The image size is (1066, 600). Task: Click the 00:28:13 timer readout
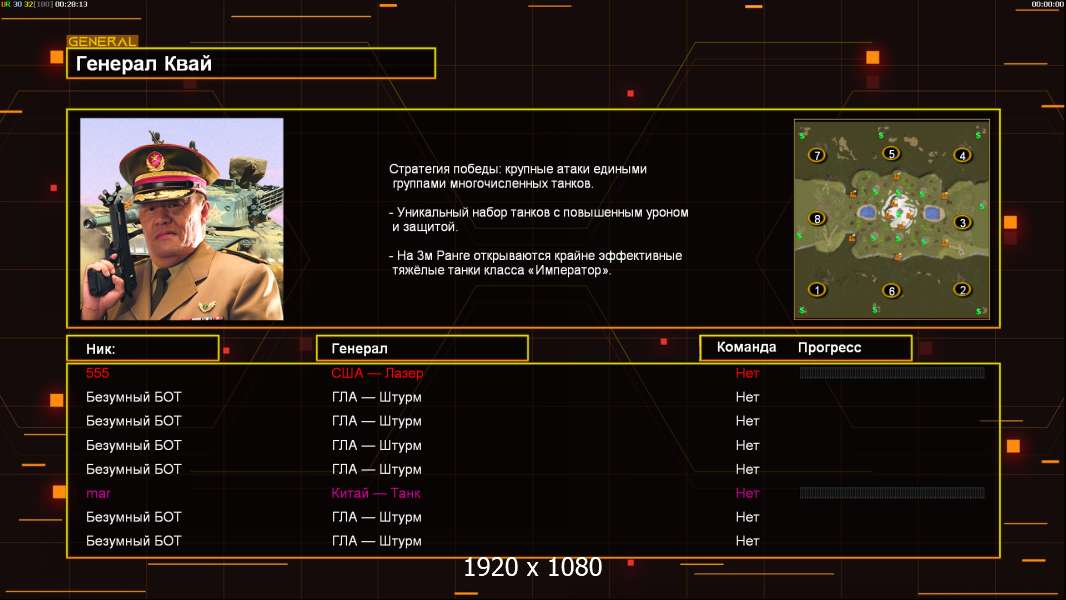(x=71, y=4)
